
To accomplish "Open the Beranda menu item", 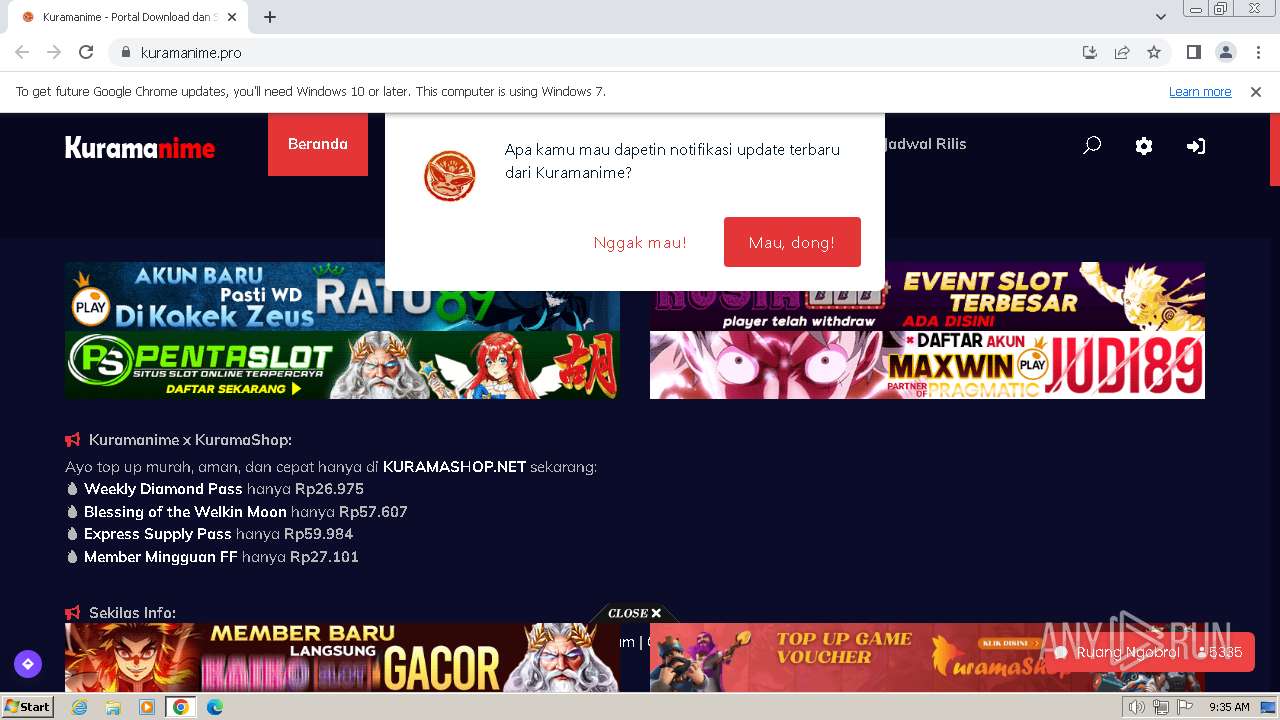I will click(318, 144).
